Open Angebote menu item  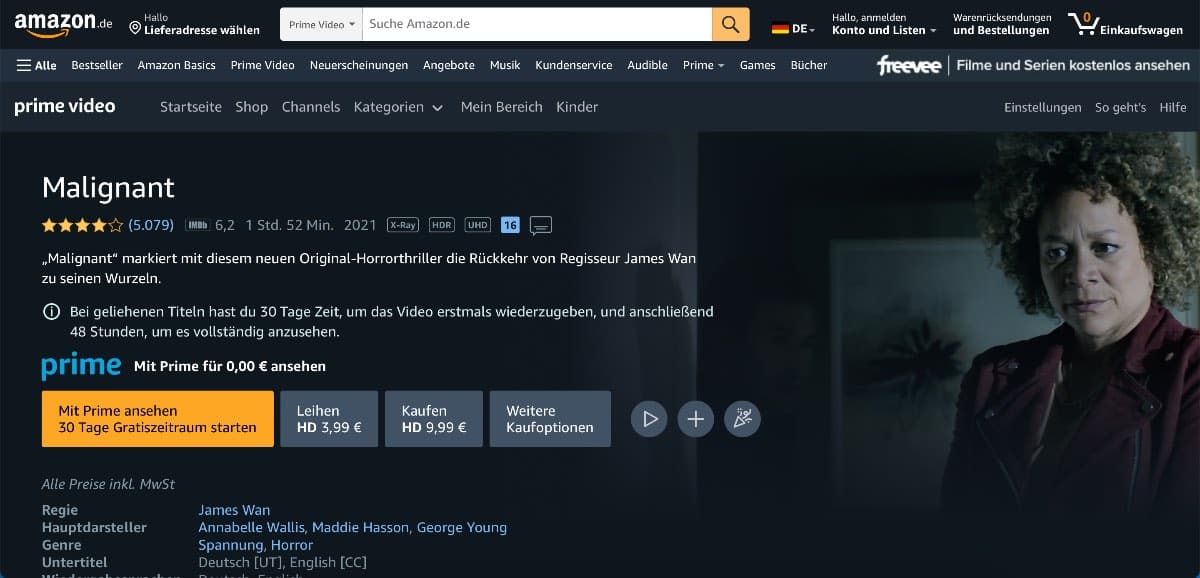point(449,65)
